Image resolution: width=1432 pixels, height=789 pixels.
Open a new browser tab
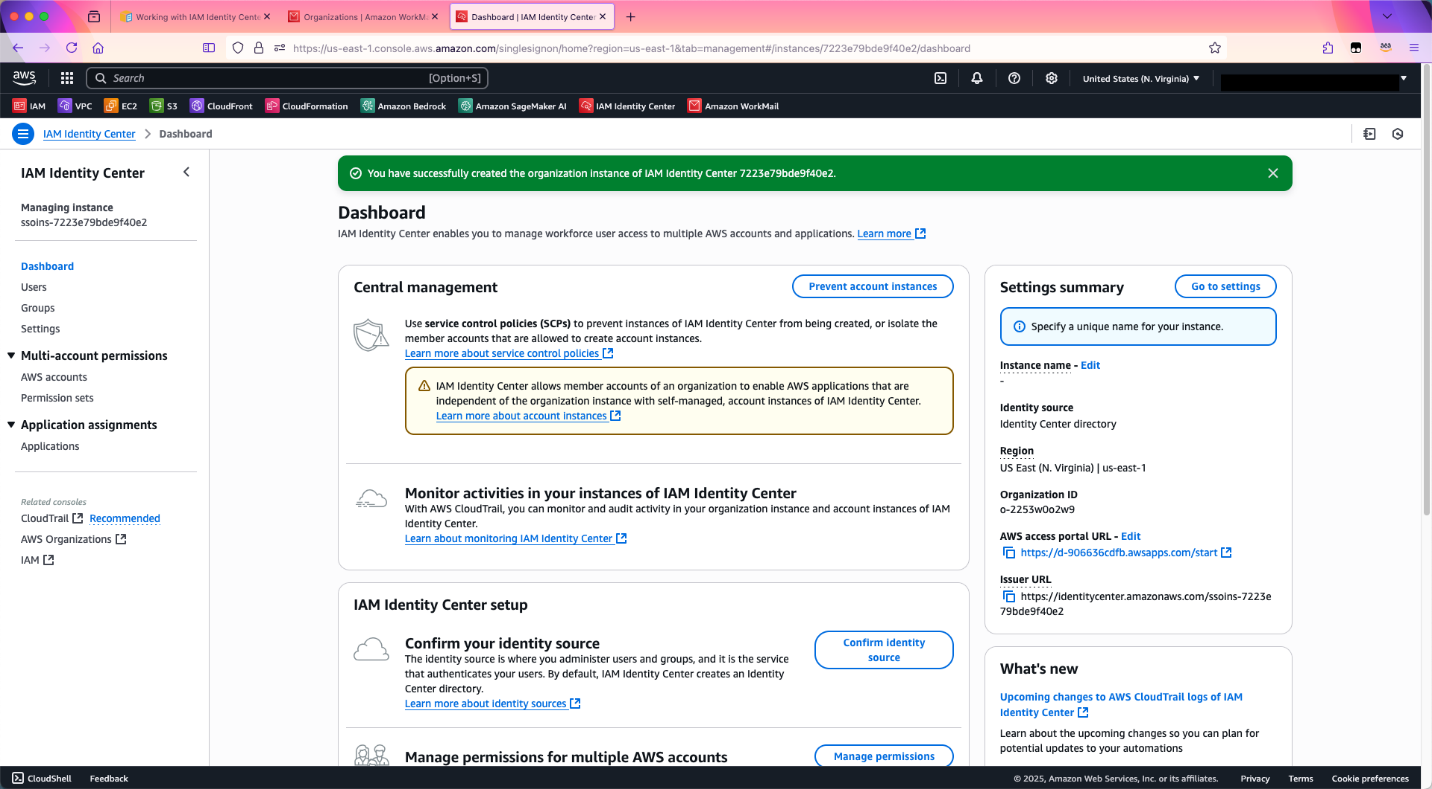pyautogui.click(x=630, y=17)
